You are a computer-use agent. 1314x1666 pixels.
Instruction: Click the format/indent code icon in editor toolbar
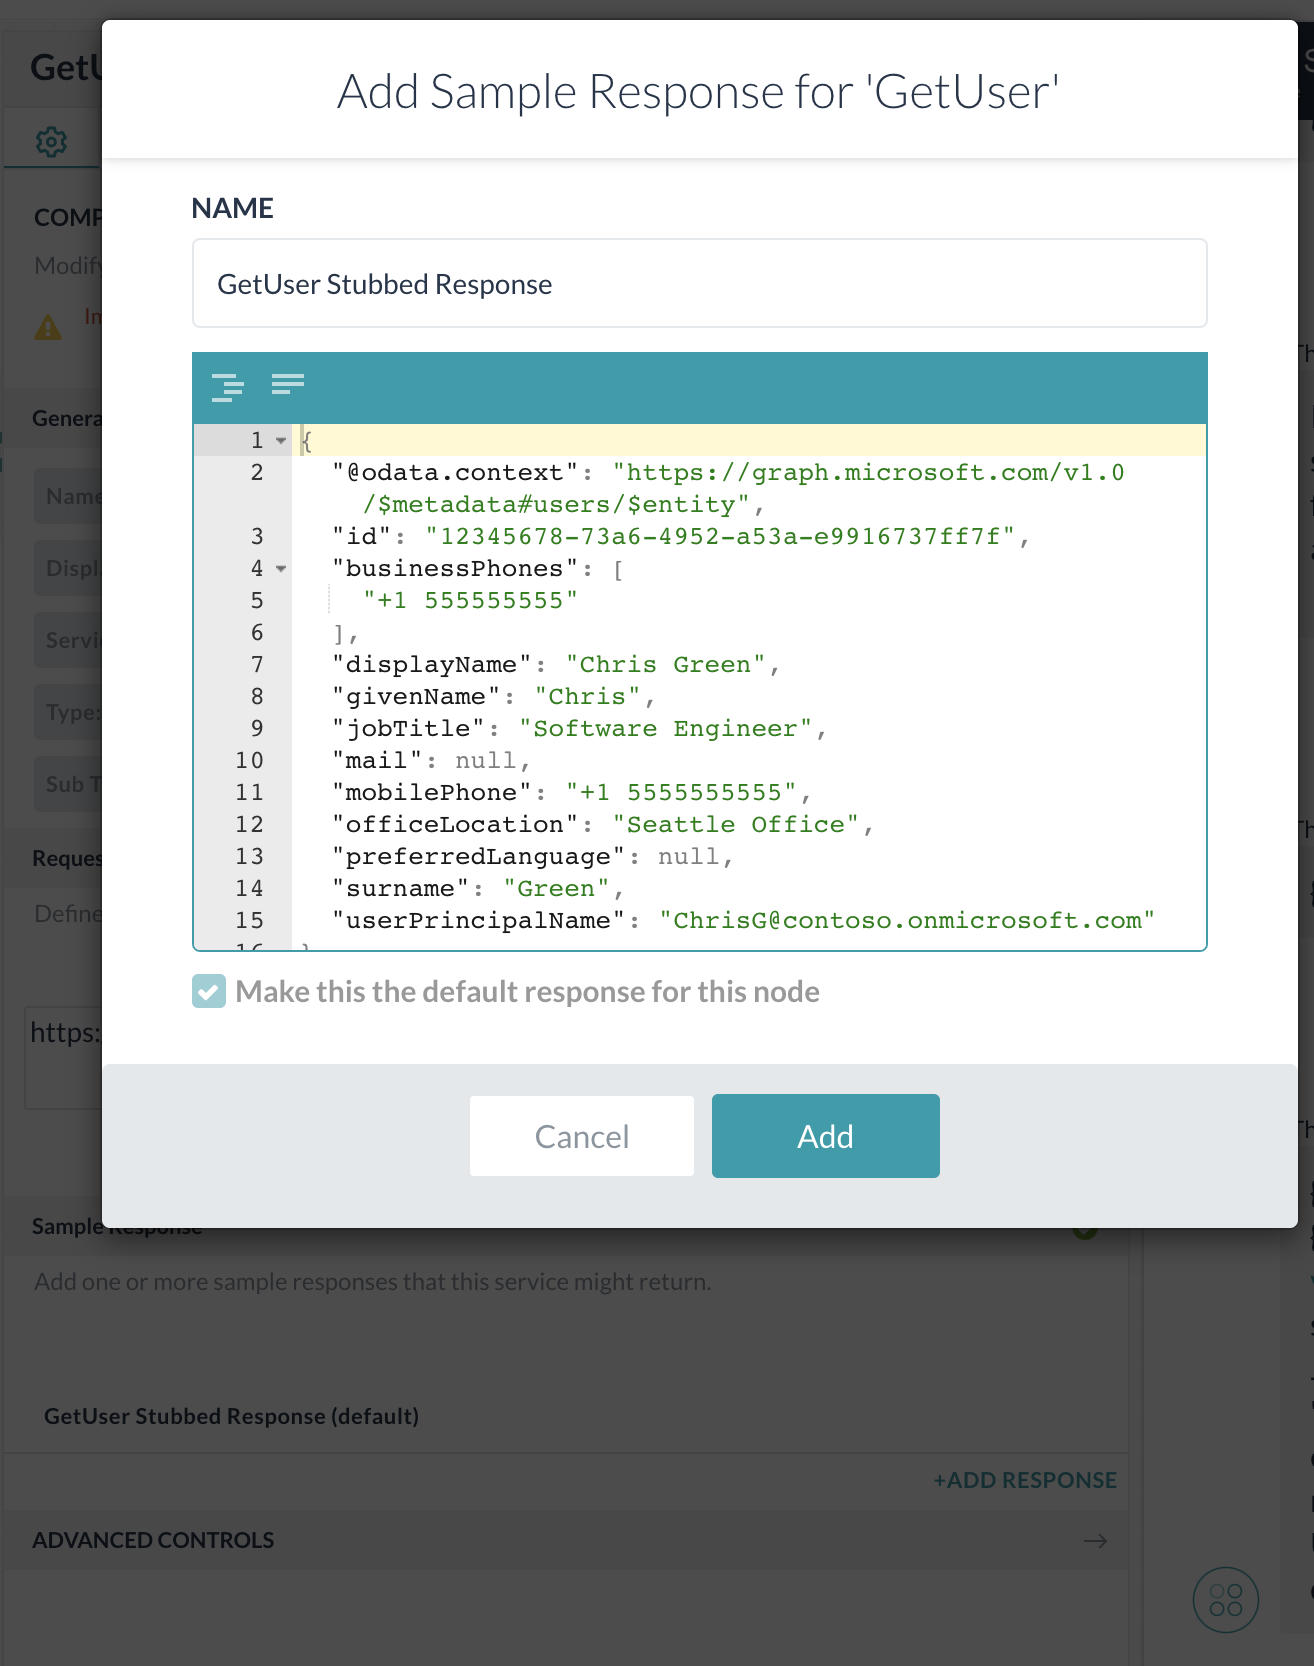[x=228, y=386]
